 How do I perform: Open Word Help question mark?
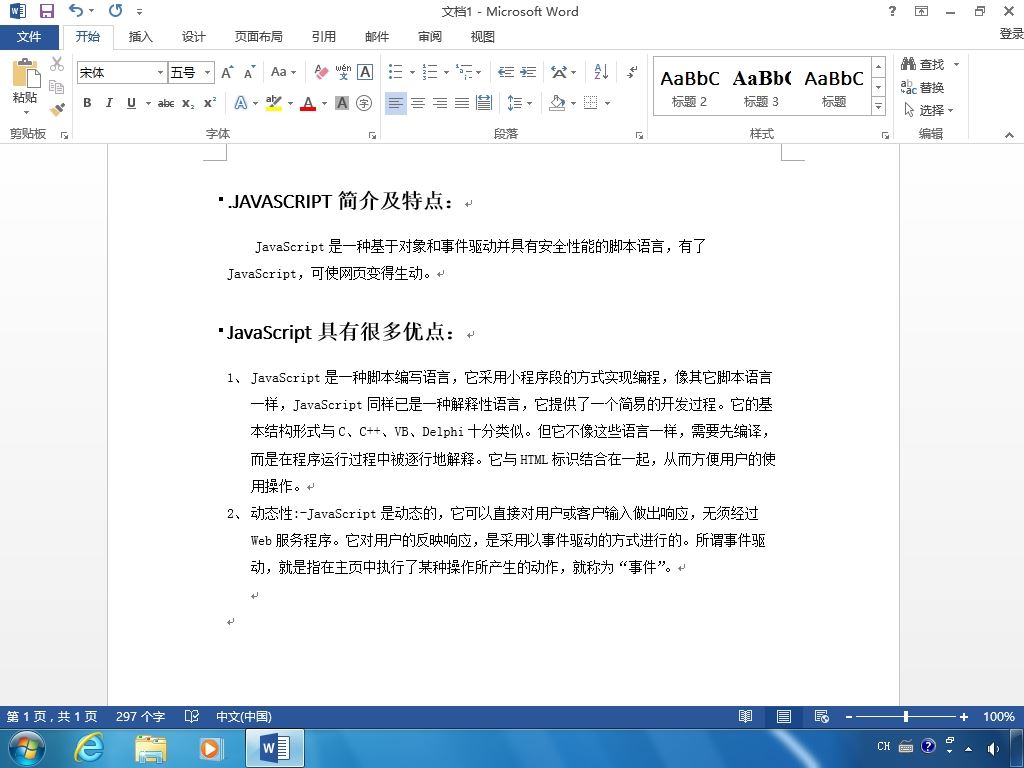click(x=892, y=11)
